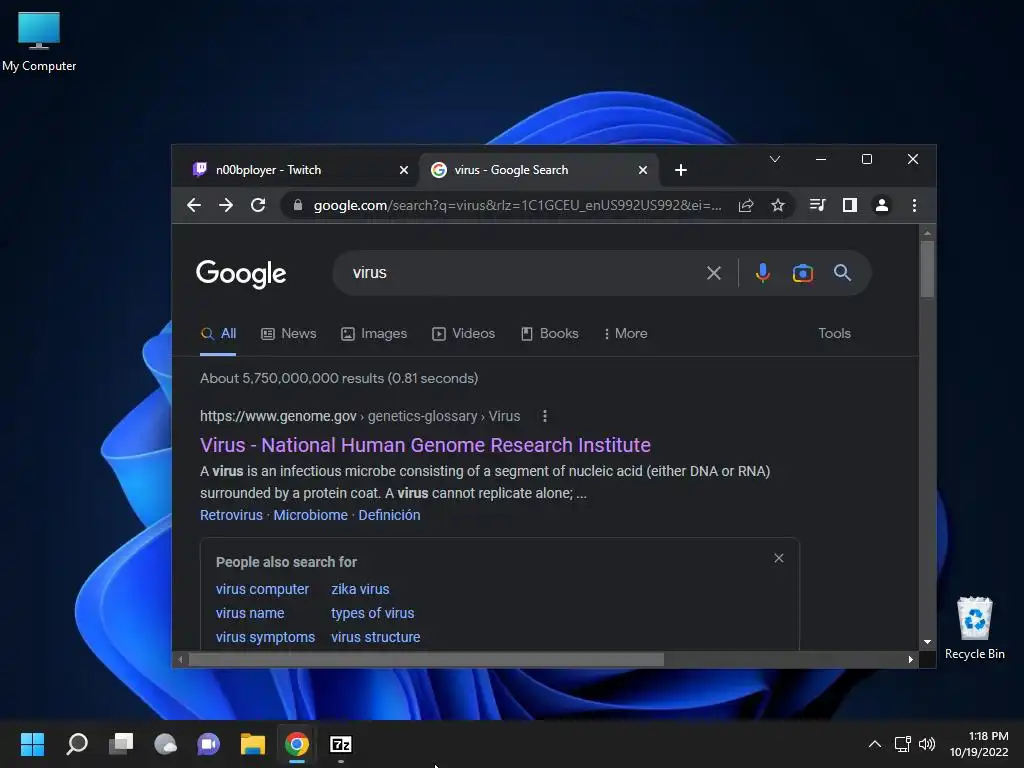Go back with the browser back arrow
The width and height of the screenshot is (1024, 768).
[x=193, y=205]
